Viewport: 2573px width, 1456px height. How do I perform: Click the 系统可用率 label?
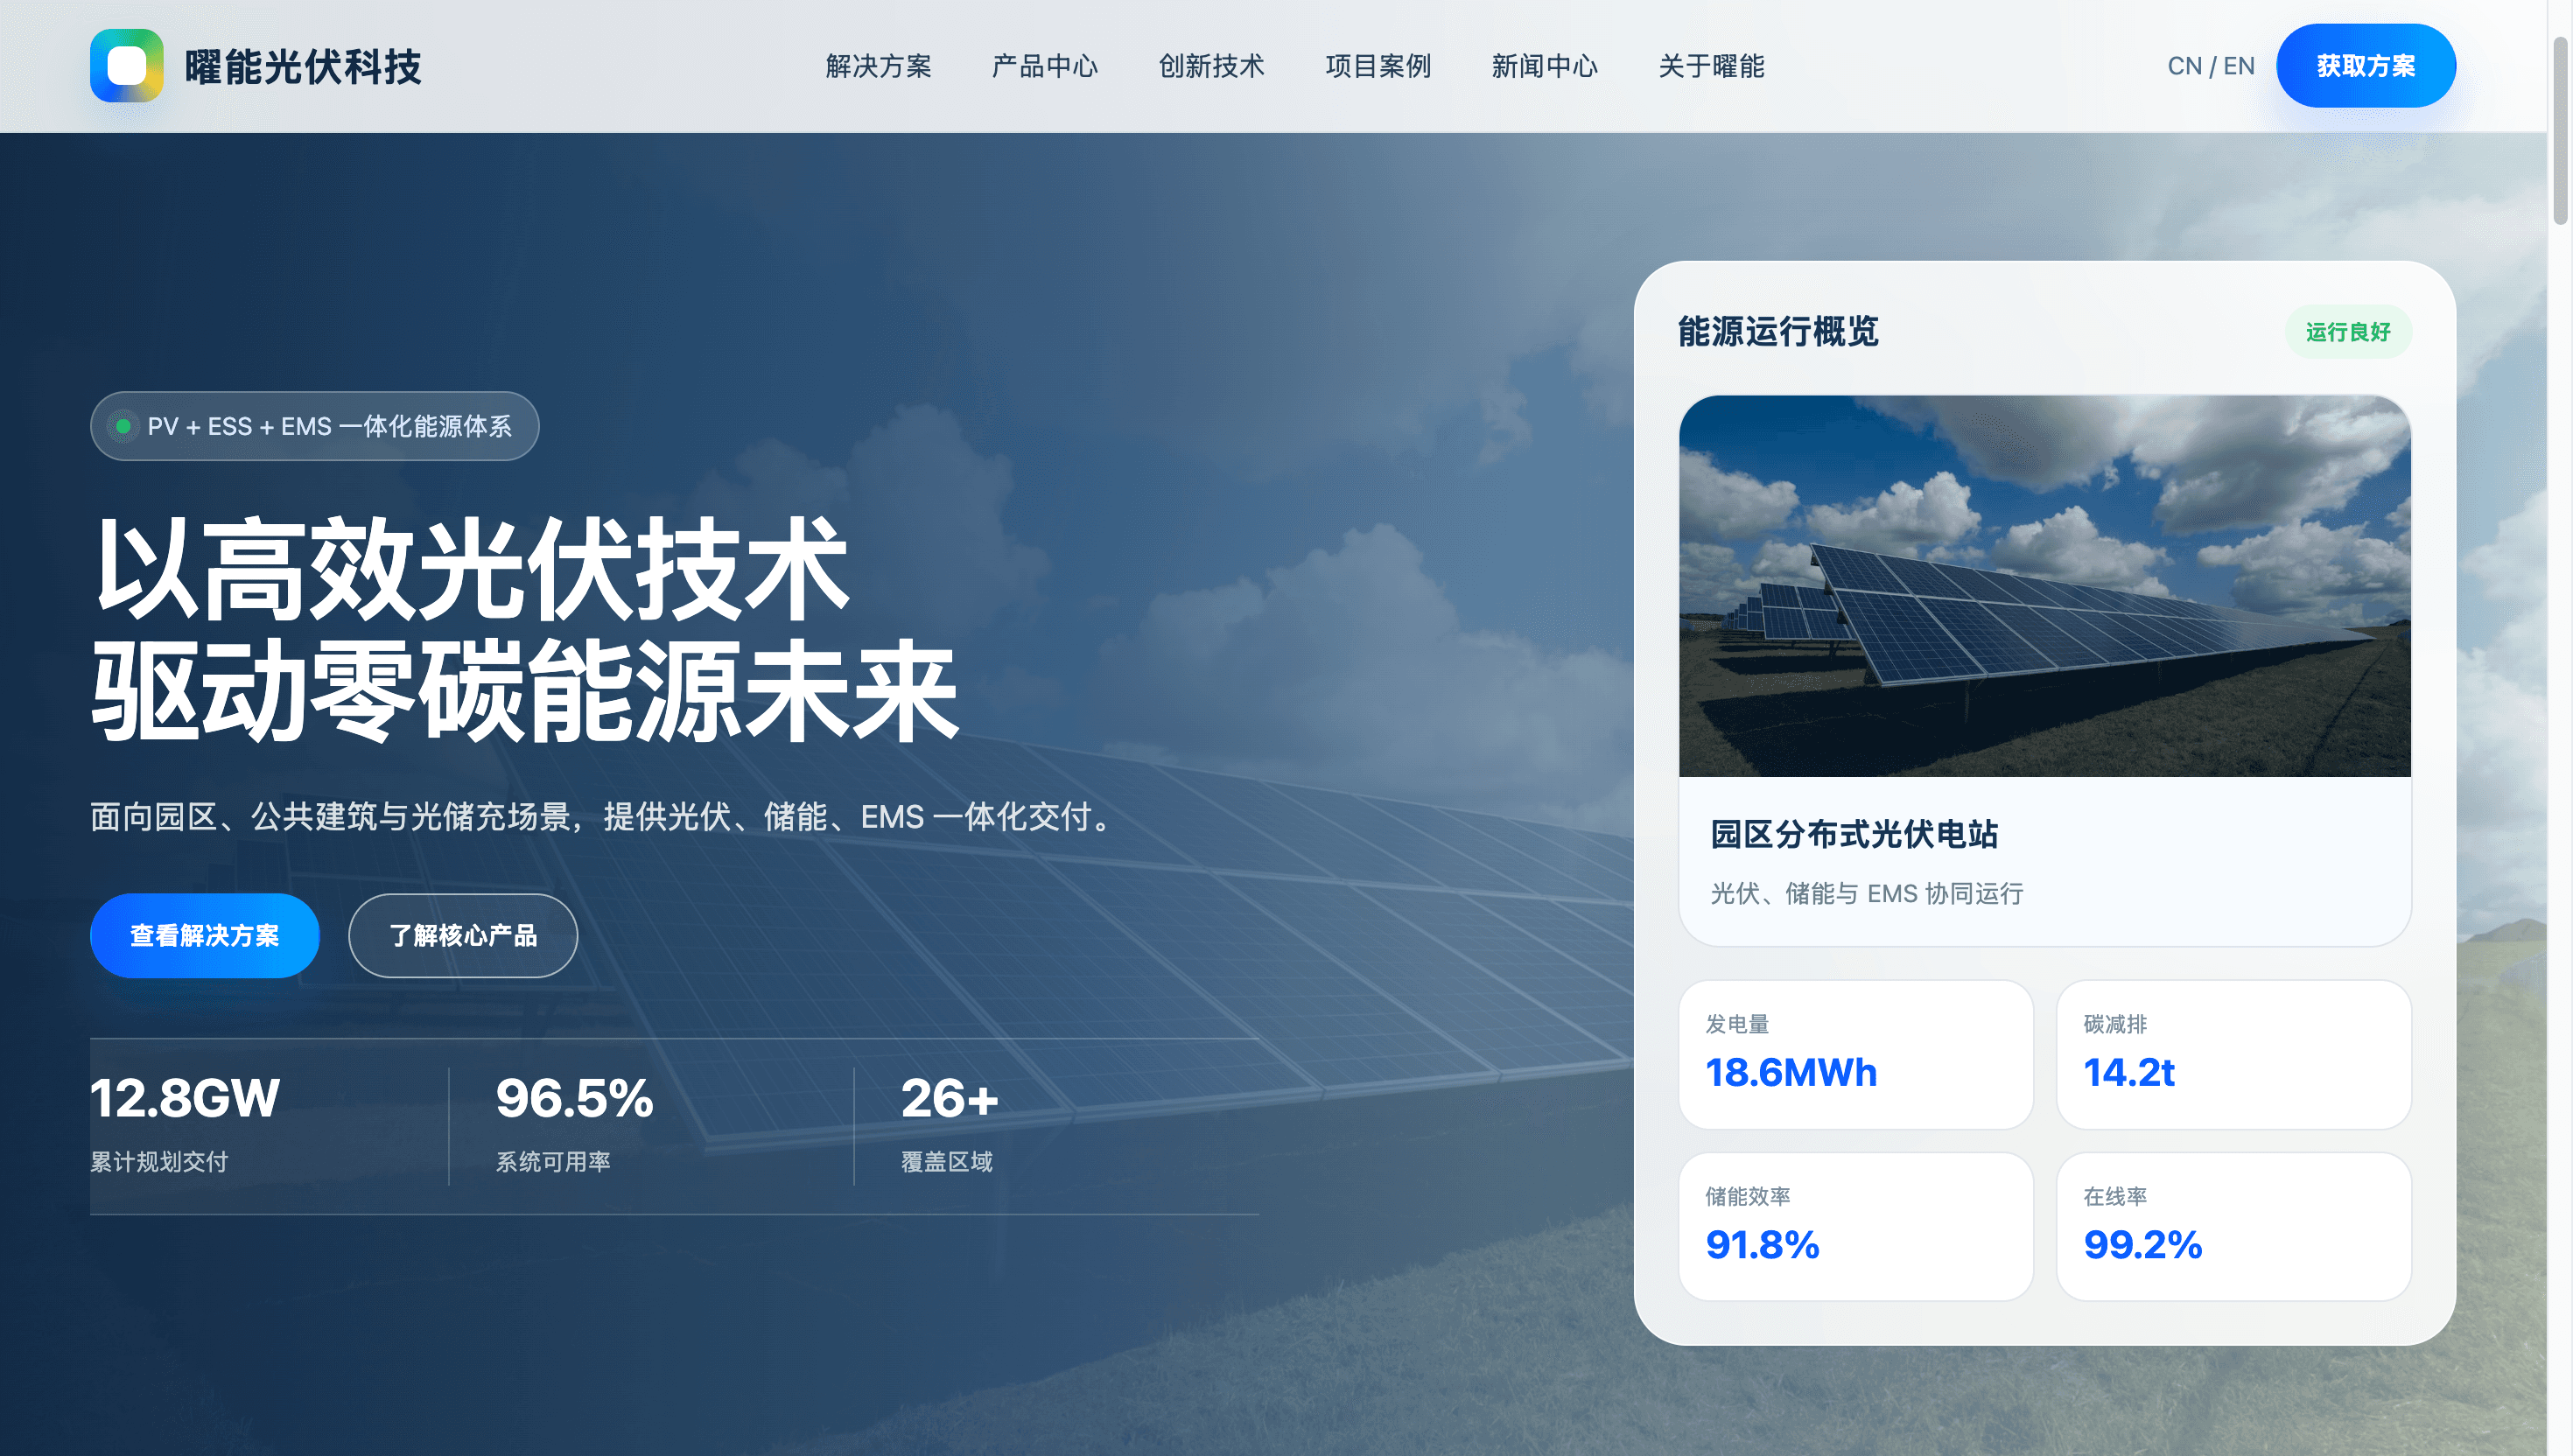pyautogui.click(x=553, y=1162)
